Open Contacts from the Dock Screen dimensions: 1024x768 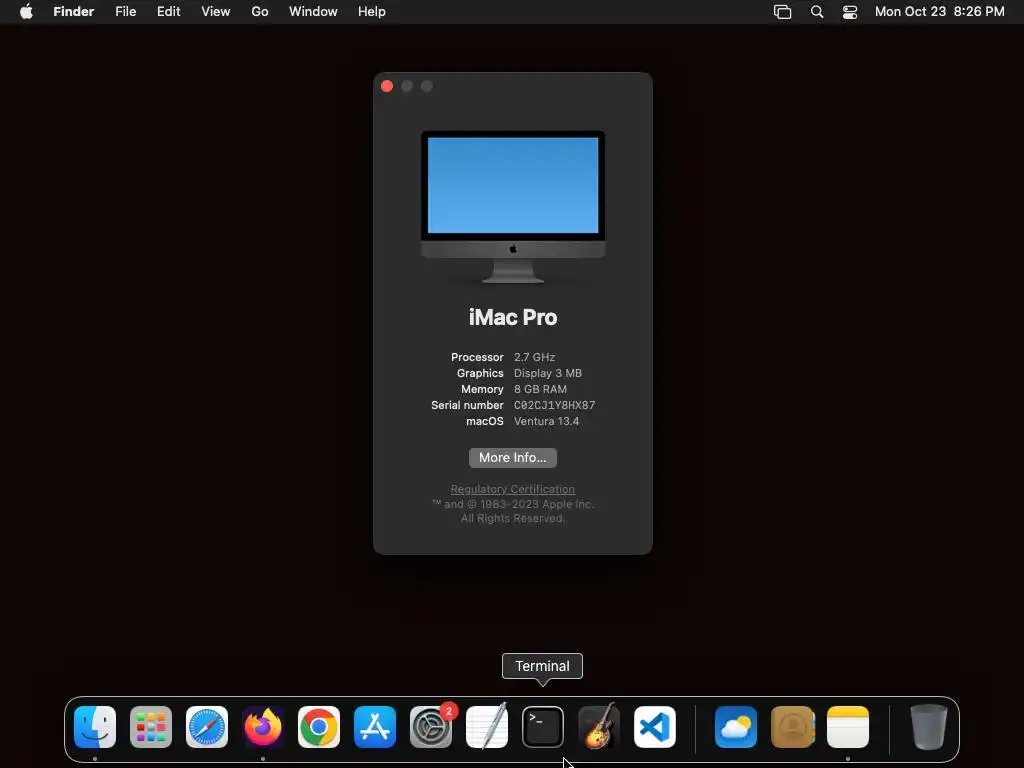(792, 727)
